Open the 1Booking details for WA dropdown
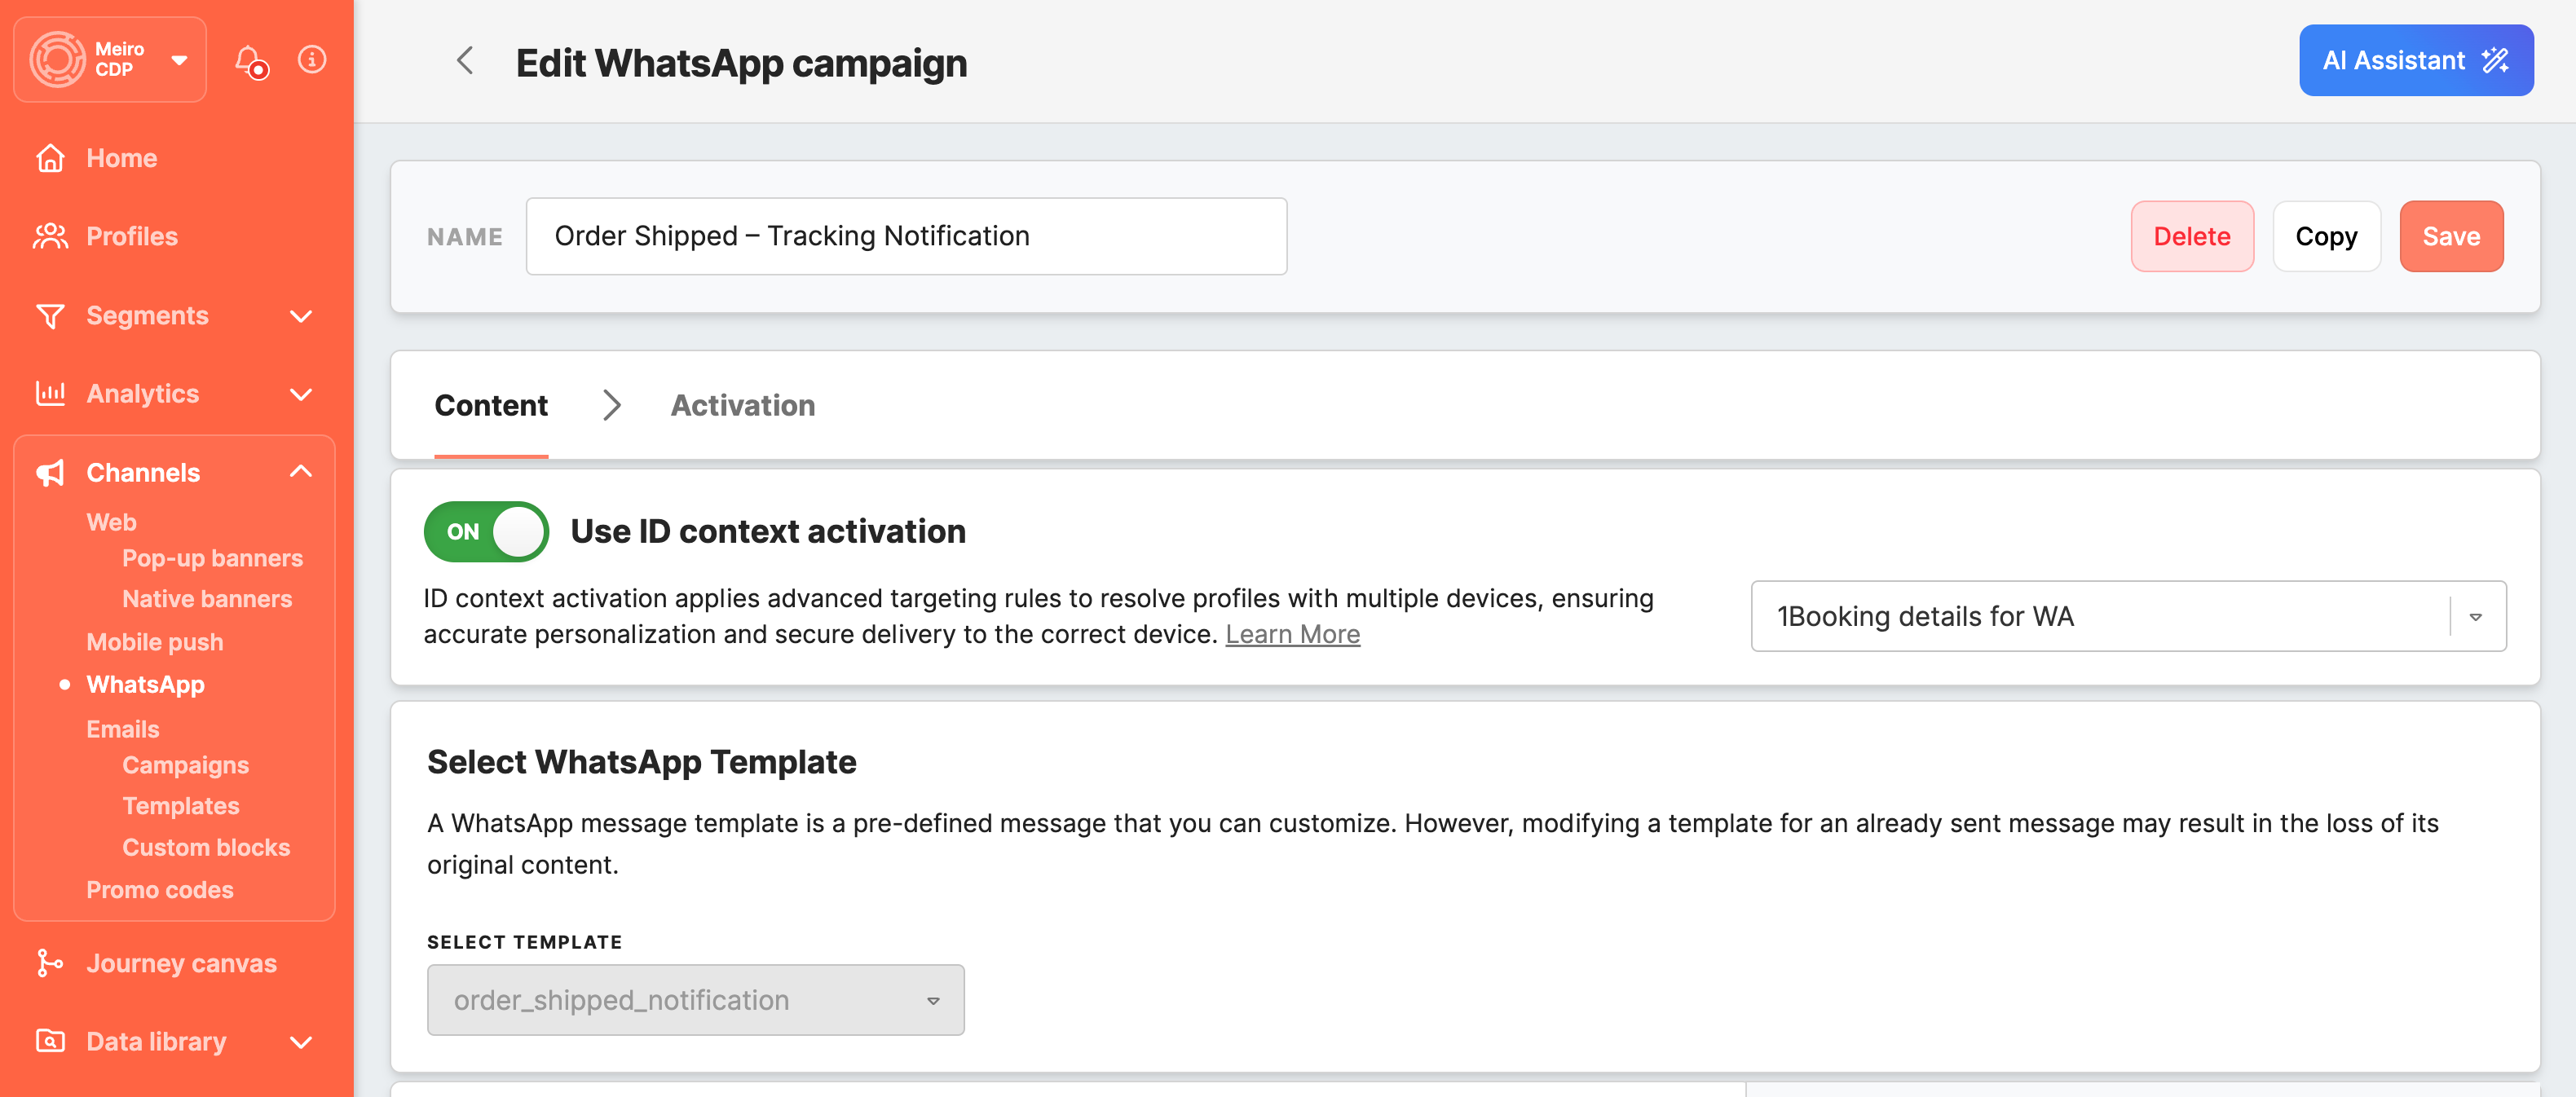The width and height of the screenshot is (2576, 1097). coord(2127,616)
